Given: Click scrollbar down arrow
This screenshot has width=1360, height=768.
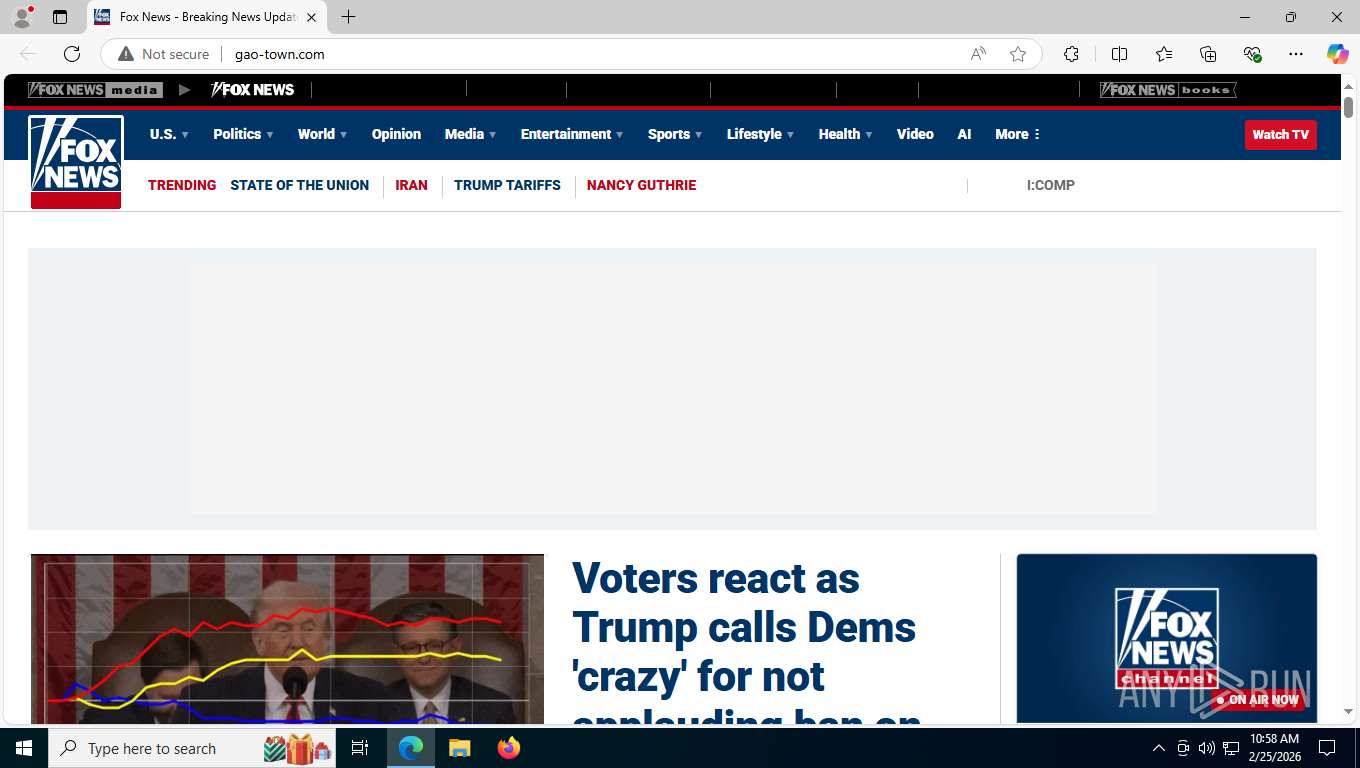Looking at the screenshot, I should pos(1348,712).
